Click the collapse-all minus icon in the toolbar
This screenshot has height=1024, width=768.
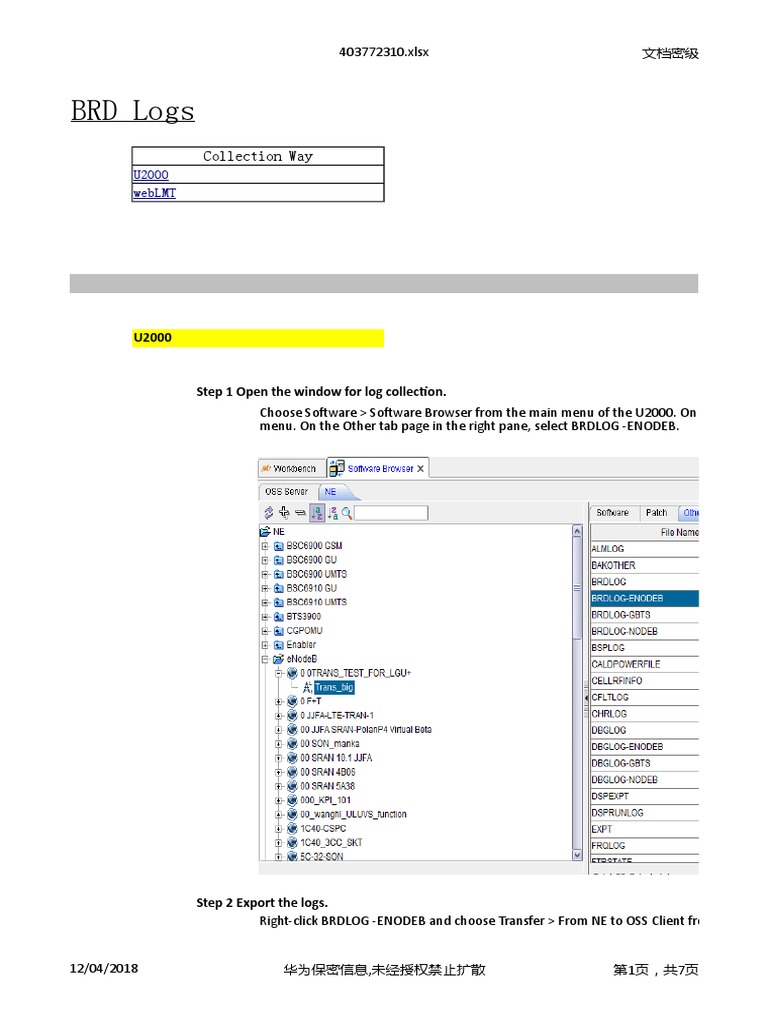pos(300,513)
